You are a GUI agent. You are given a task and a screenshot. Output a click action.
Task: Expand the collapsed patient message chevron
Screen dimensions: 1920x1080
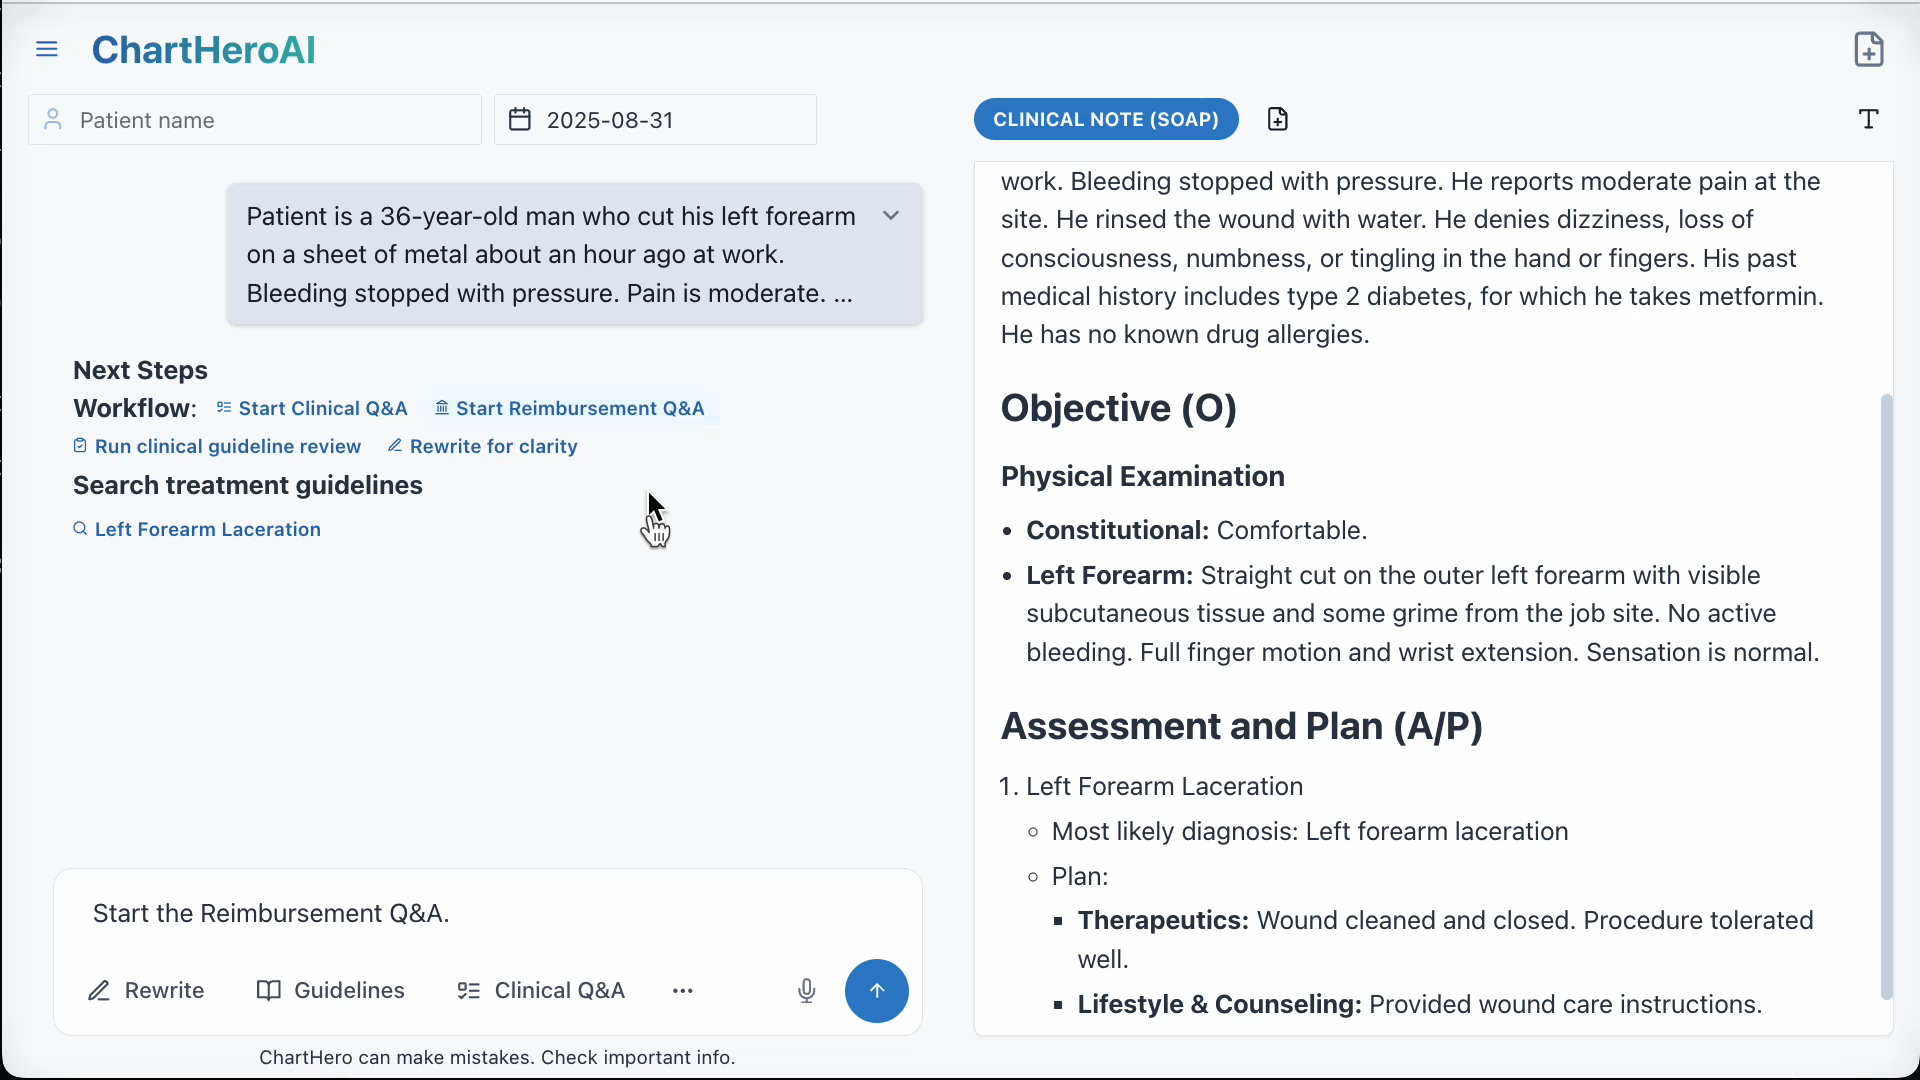[x=891, y=216]
